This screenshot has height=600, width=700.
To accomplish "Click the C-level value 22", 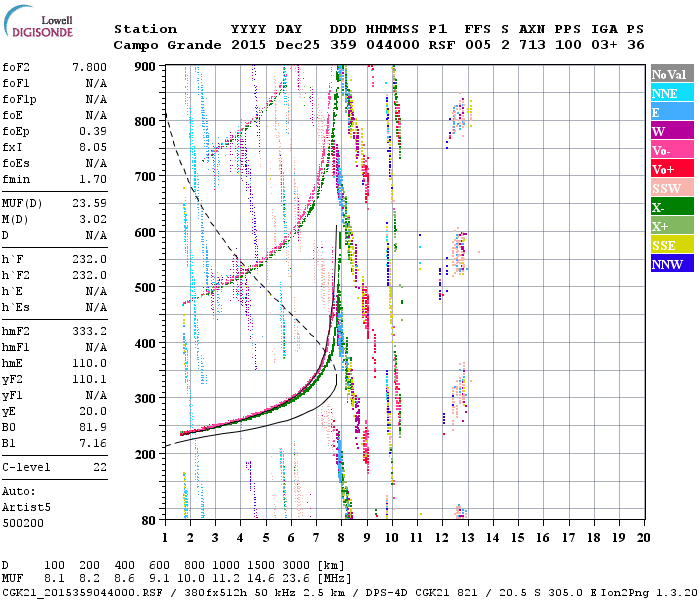I will pyautogui.click(x=100, y=467).
